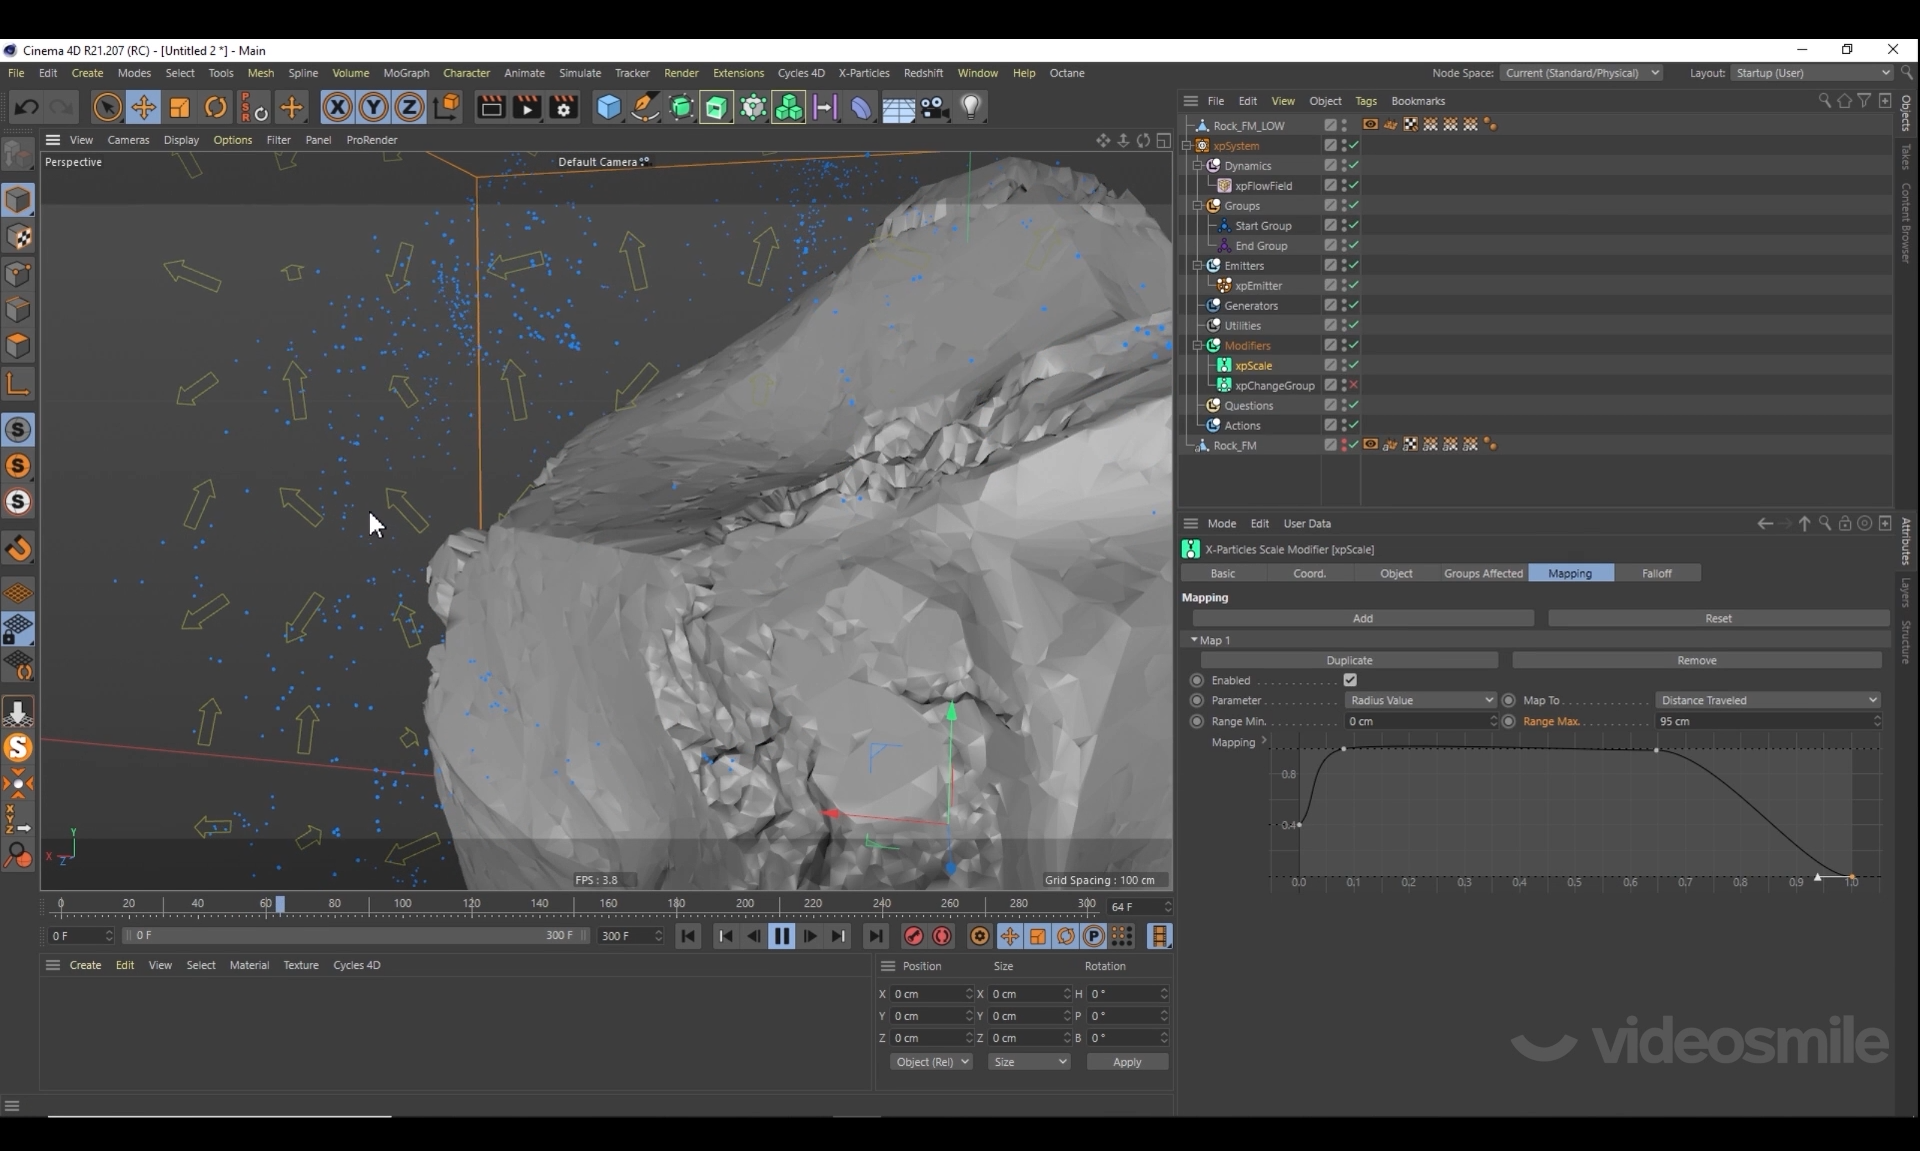Click the Undo arrow icon
The image size is (1920, 1151).
[x=27, y=107]
